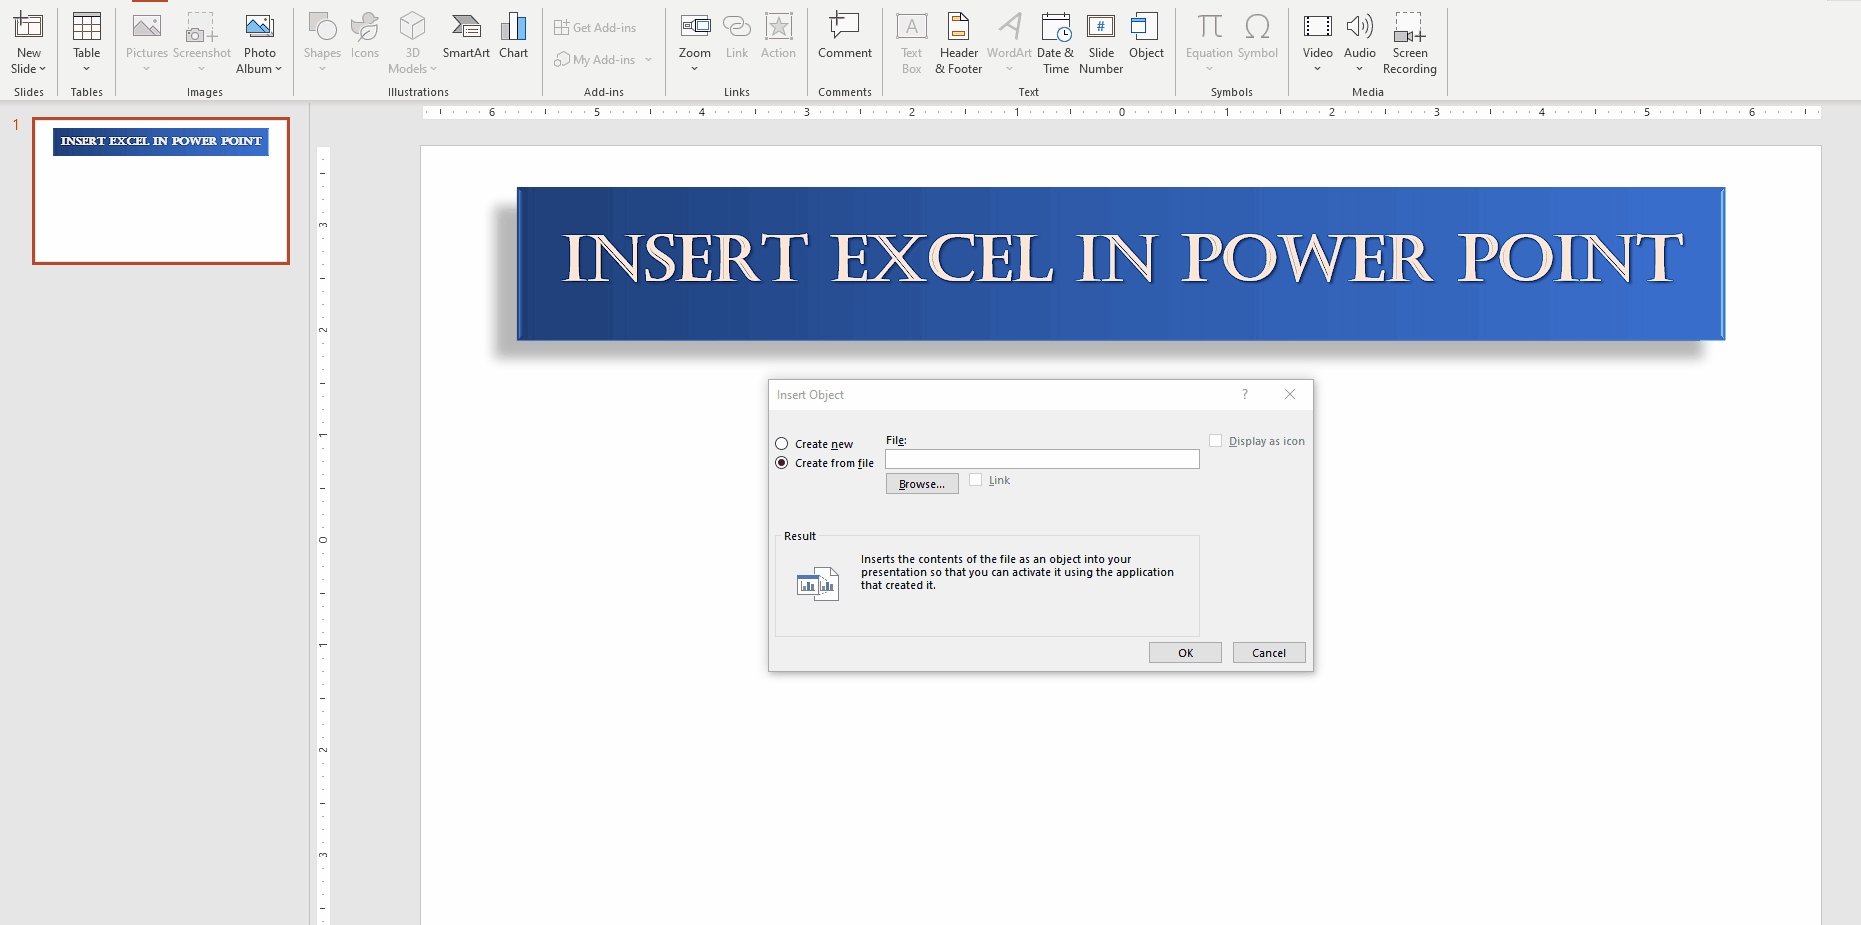Toggle the Link checkbox
The height and width of the screenshot is (925, 1861).
[975, 480]
